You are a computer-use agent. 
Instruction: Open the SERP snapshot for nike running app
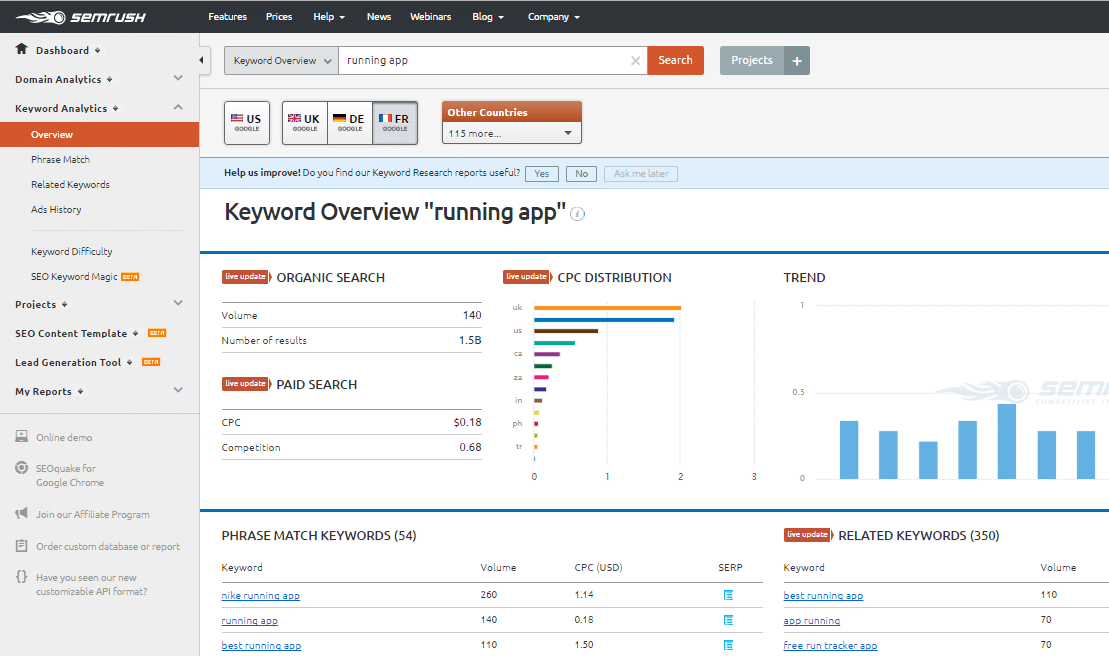(x=728, y=595)
